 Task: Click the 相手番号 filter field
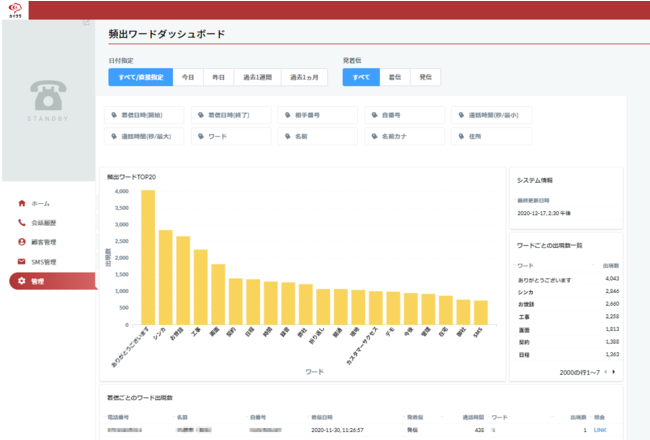point(317,114)
